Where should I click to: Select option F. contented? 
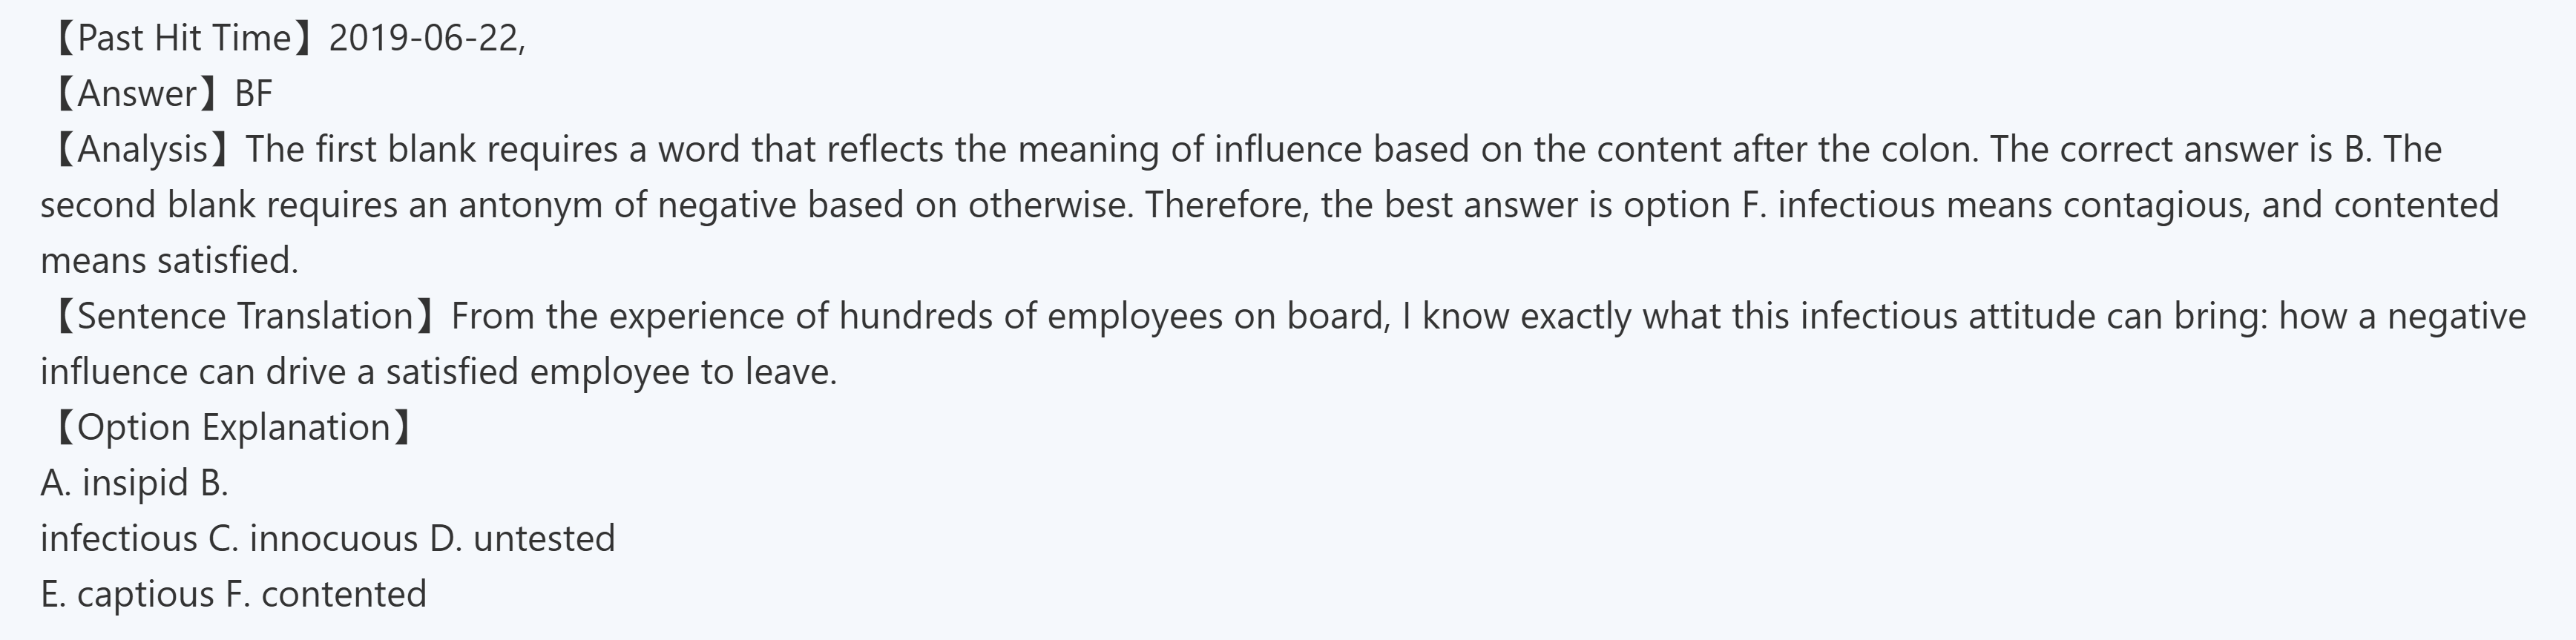[326, 594]
